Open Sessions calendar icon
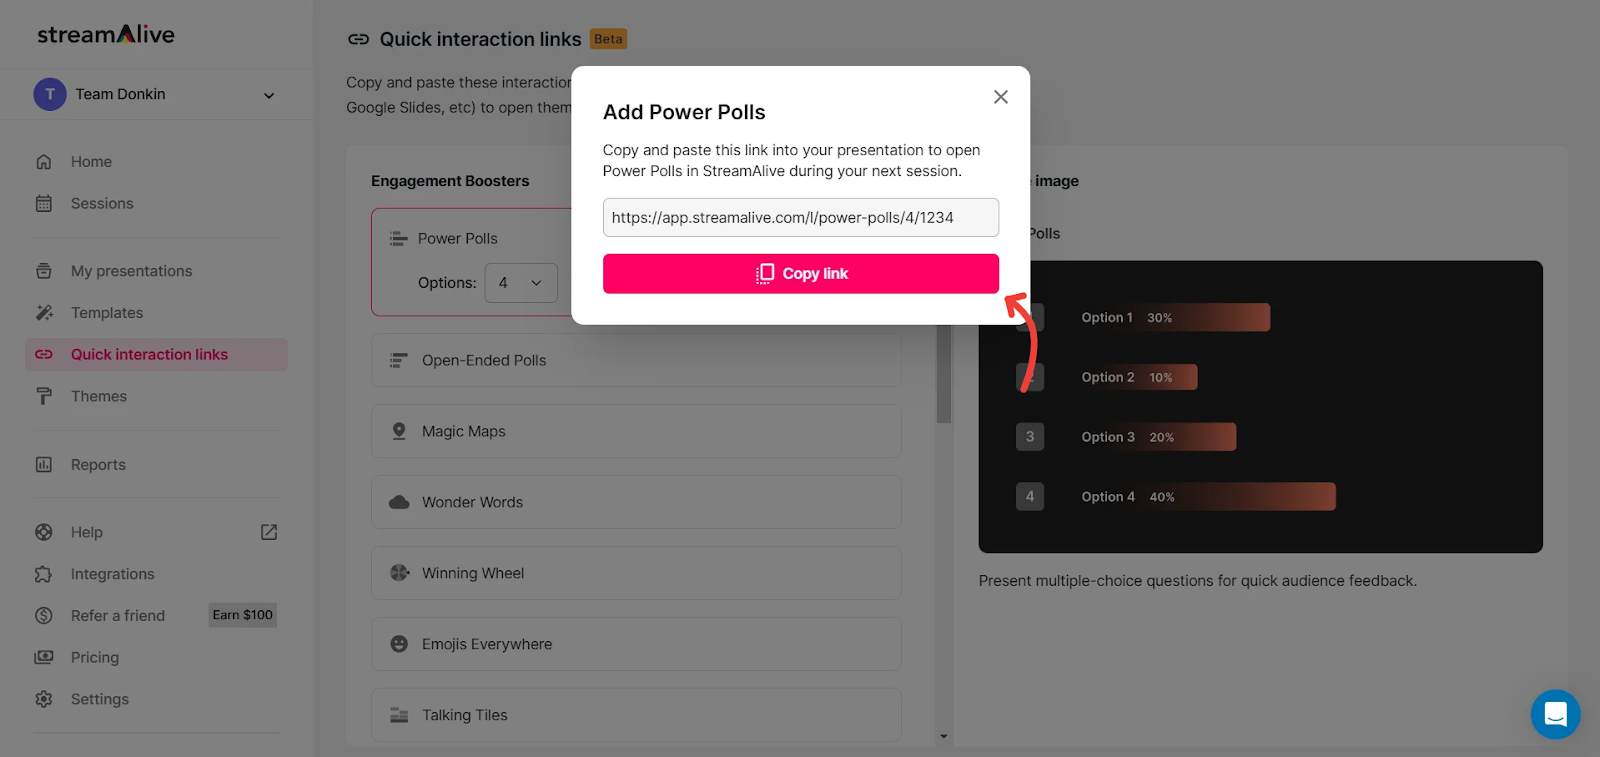1600x757 pixels. click(44, 204)
